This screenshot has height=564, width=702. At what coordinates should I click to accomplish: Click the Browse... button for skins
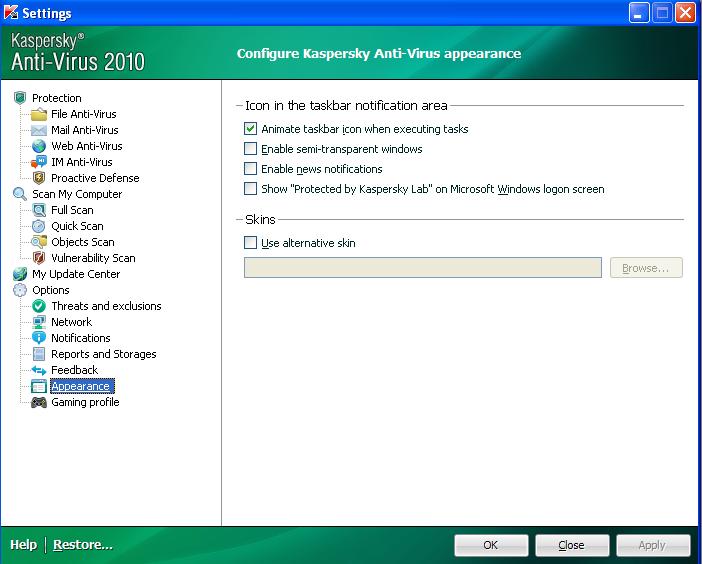coord(646,268)
